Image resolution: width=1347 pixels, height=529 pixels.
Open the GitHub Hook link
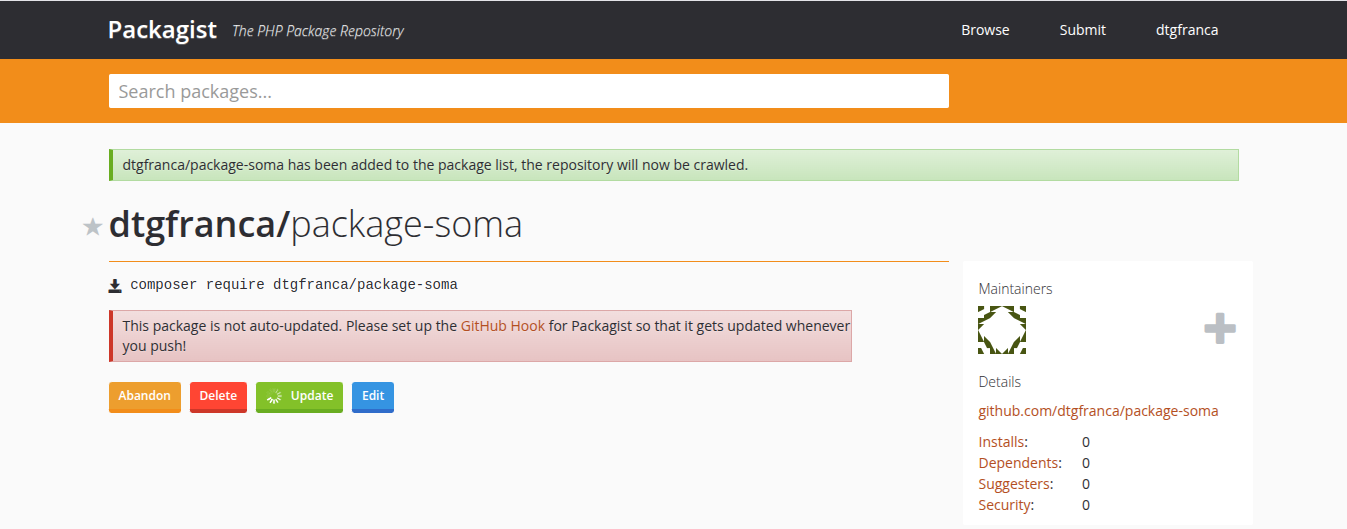pyautogui.click(x=502, y=326)
